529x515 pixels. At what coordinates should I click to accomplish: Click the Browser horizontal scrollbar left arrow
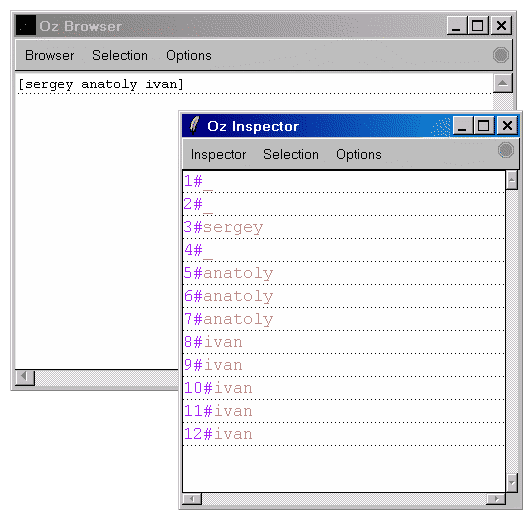25,378
